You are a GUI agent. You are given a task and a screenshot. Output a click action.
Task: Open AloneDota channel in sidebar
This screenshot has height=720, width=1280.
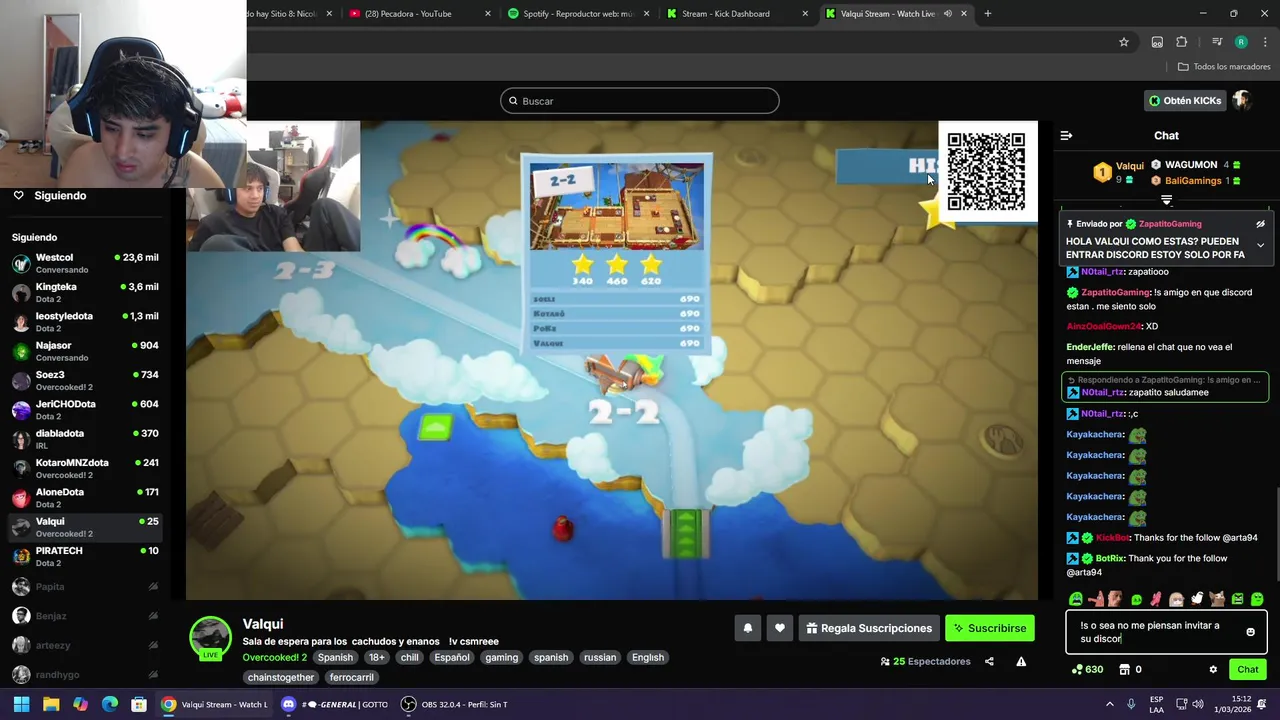click(x=85, y=498)
